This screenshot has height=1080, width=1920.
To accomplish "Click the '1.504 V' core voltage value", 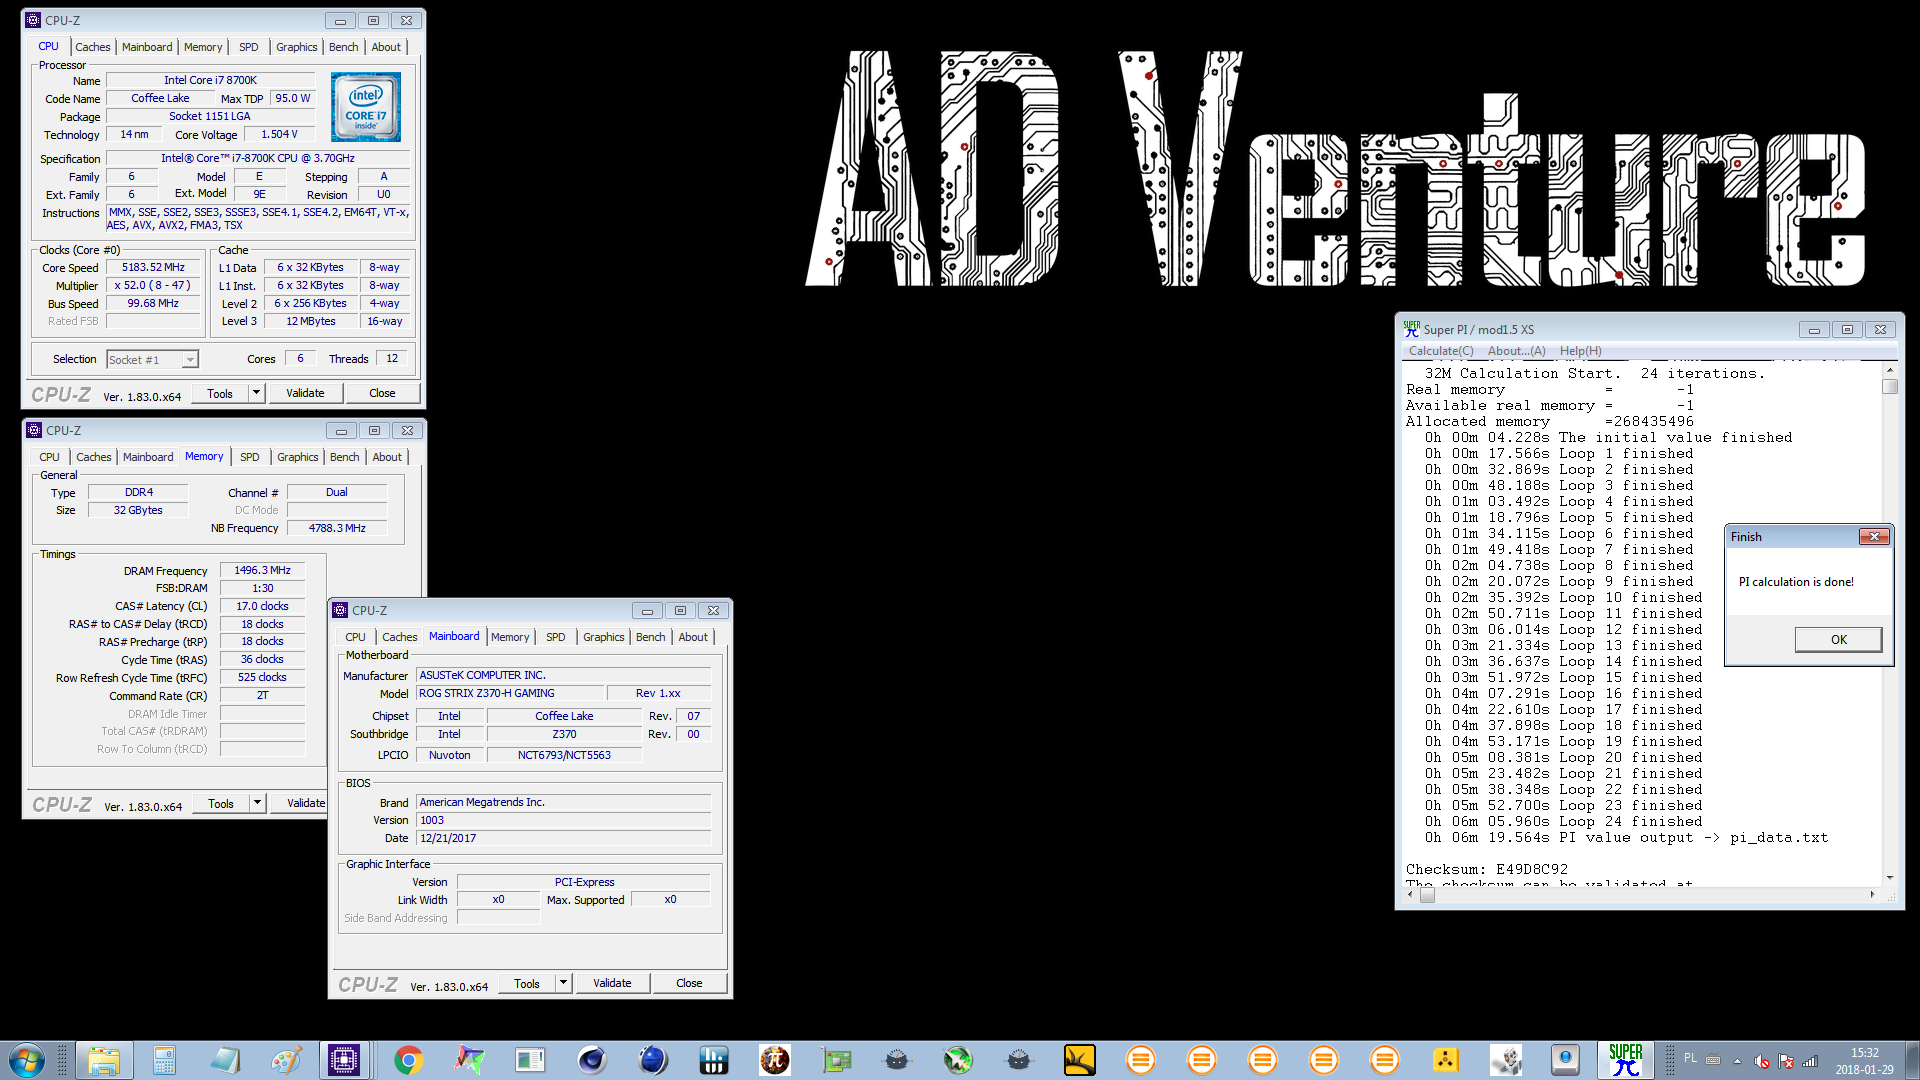I will 279,134.
